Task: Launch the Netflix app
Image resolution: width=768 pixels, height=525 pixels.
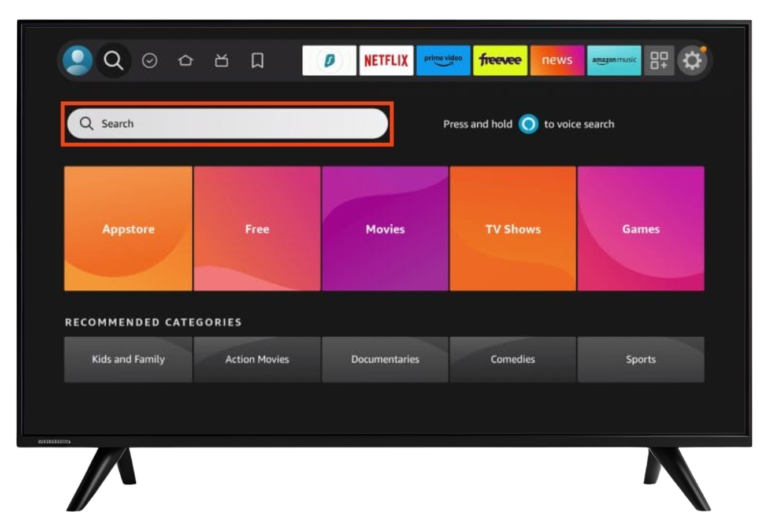Action: coord(386,61)
